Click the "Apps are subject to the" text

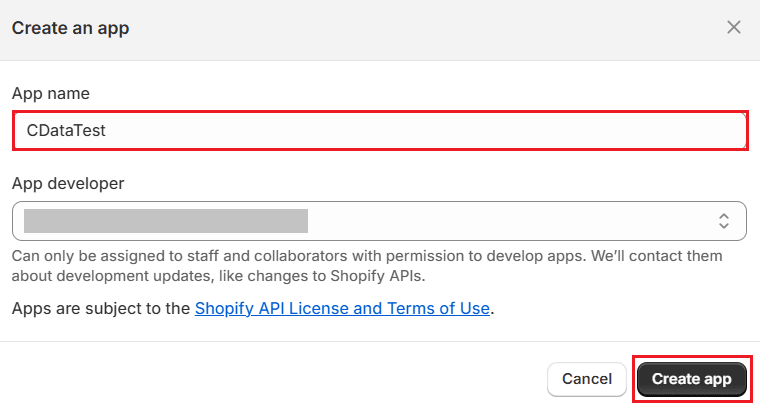[100, 308]
